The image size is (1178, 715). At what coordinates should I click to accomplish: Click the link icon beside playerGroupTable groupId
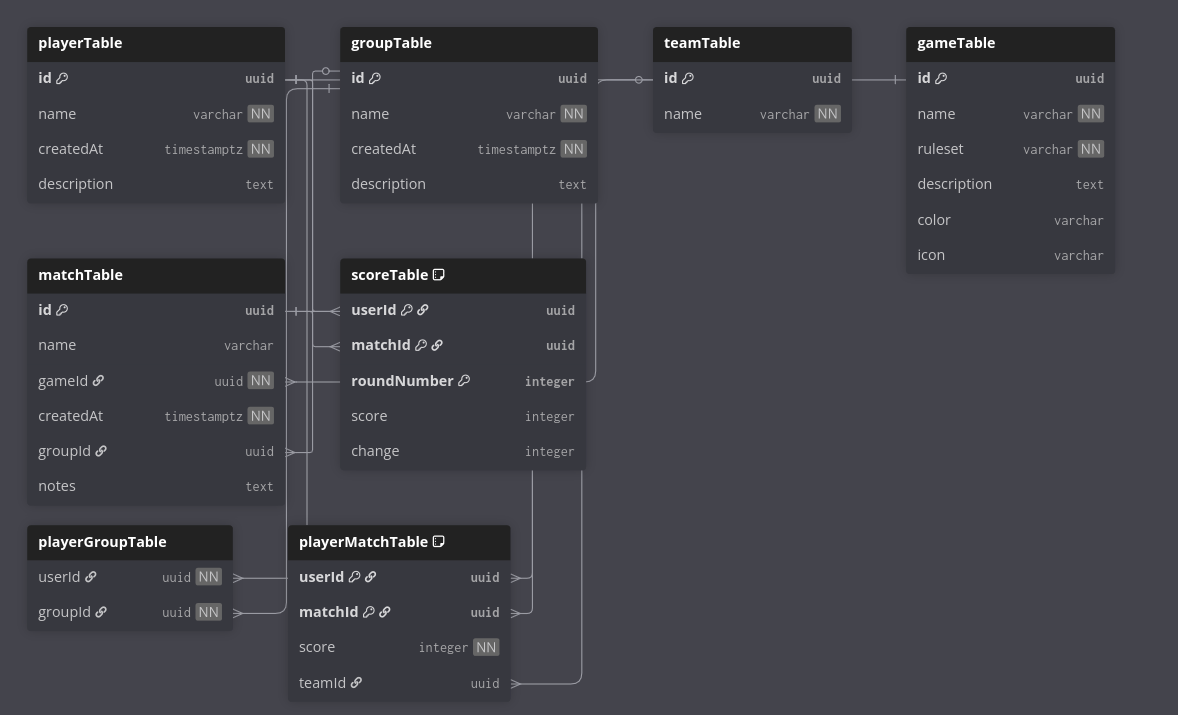coord(101,612)
